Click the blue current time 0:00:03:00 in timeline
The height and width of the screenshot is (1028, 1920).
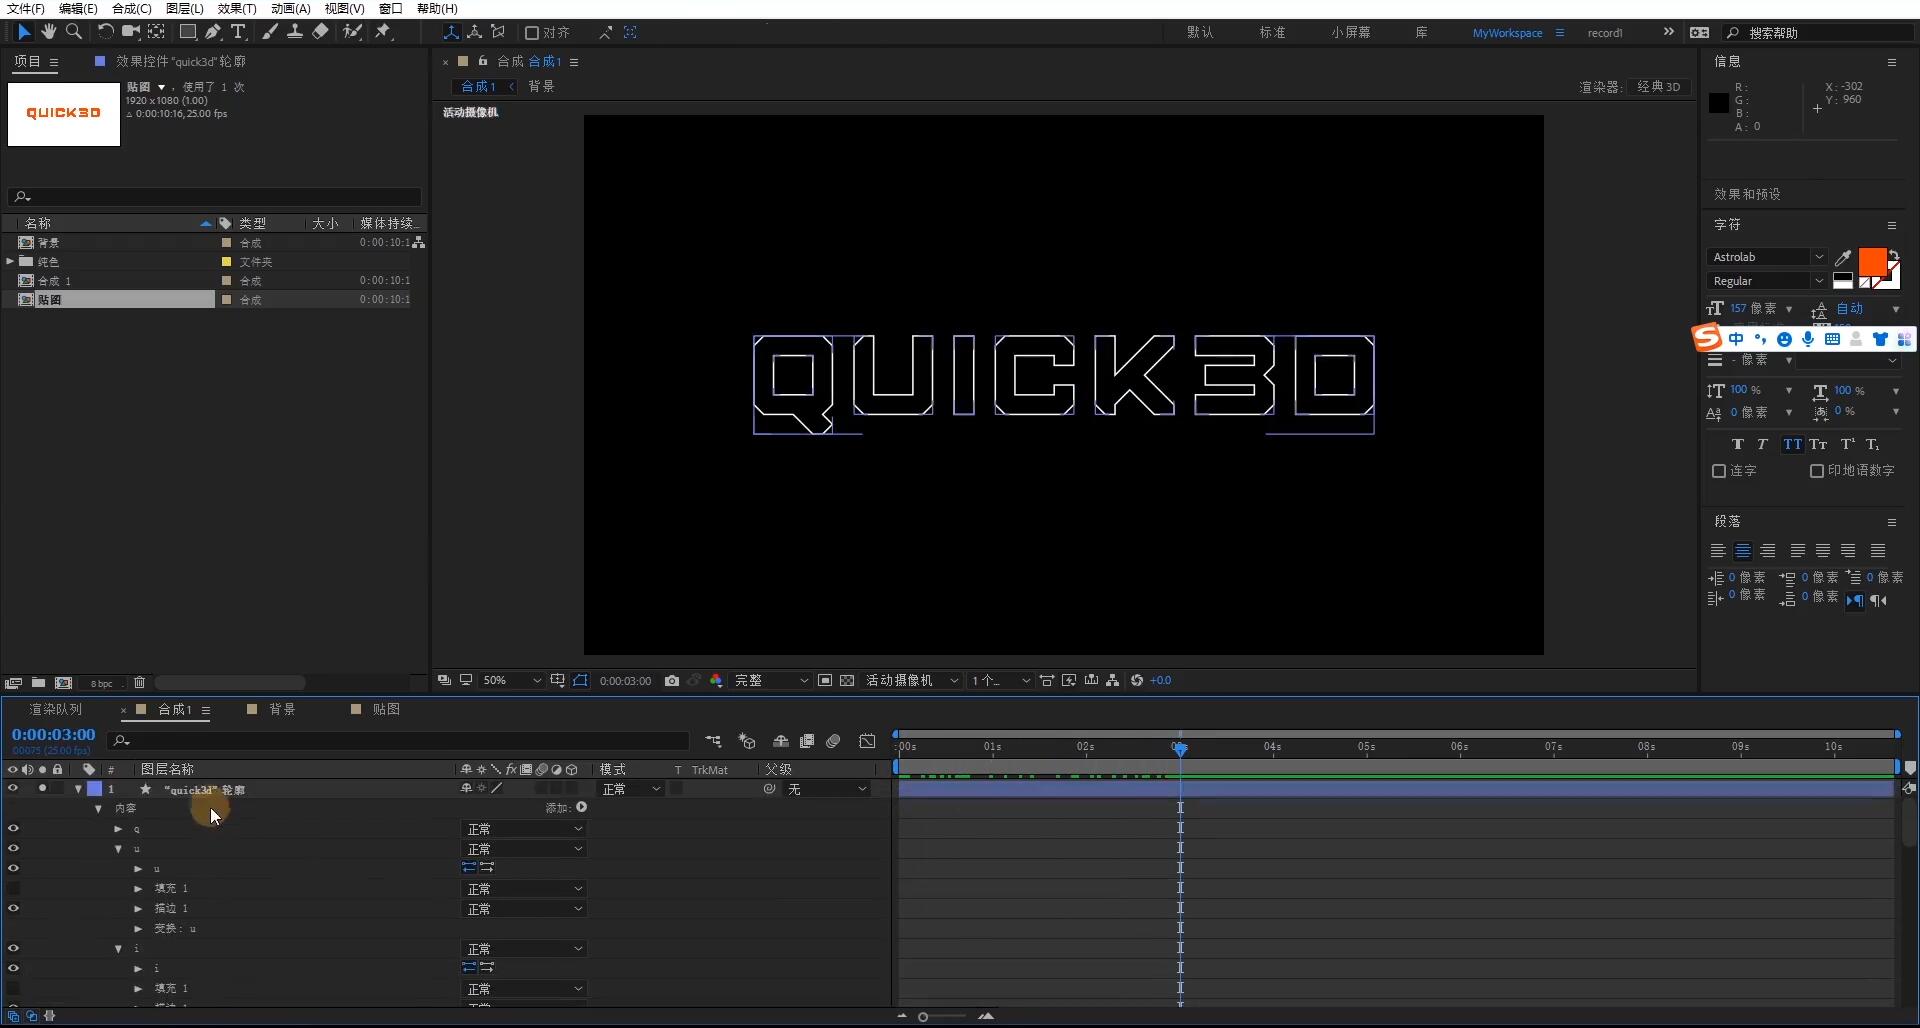click(x=53, y=735)
